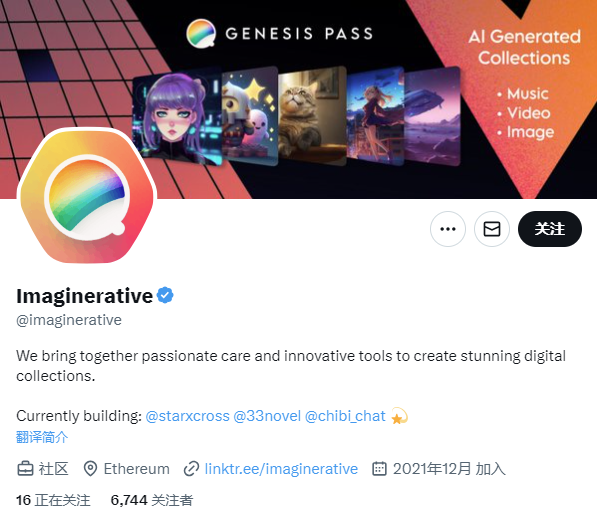
Task: Click 翻译简介 to translate the bio
Action: pos(42,437)
